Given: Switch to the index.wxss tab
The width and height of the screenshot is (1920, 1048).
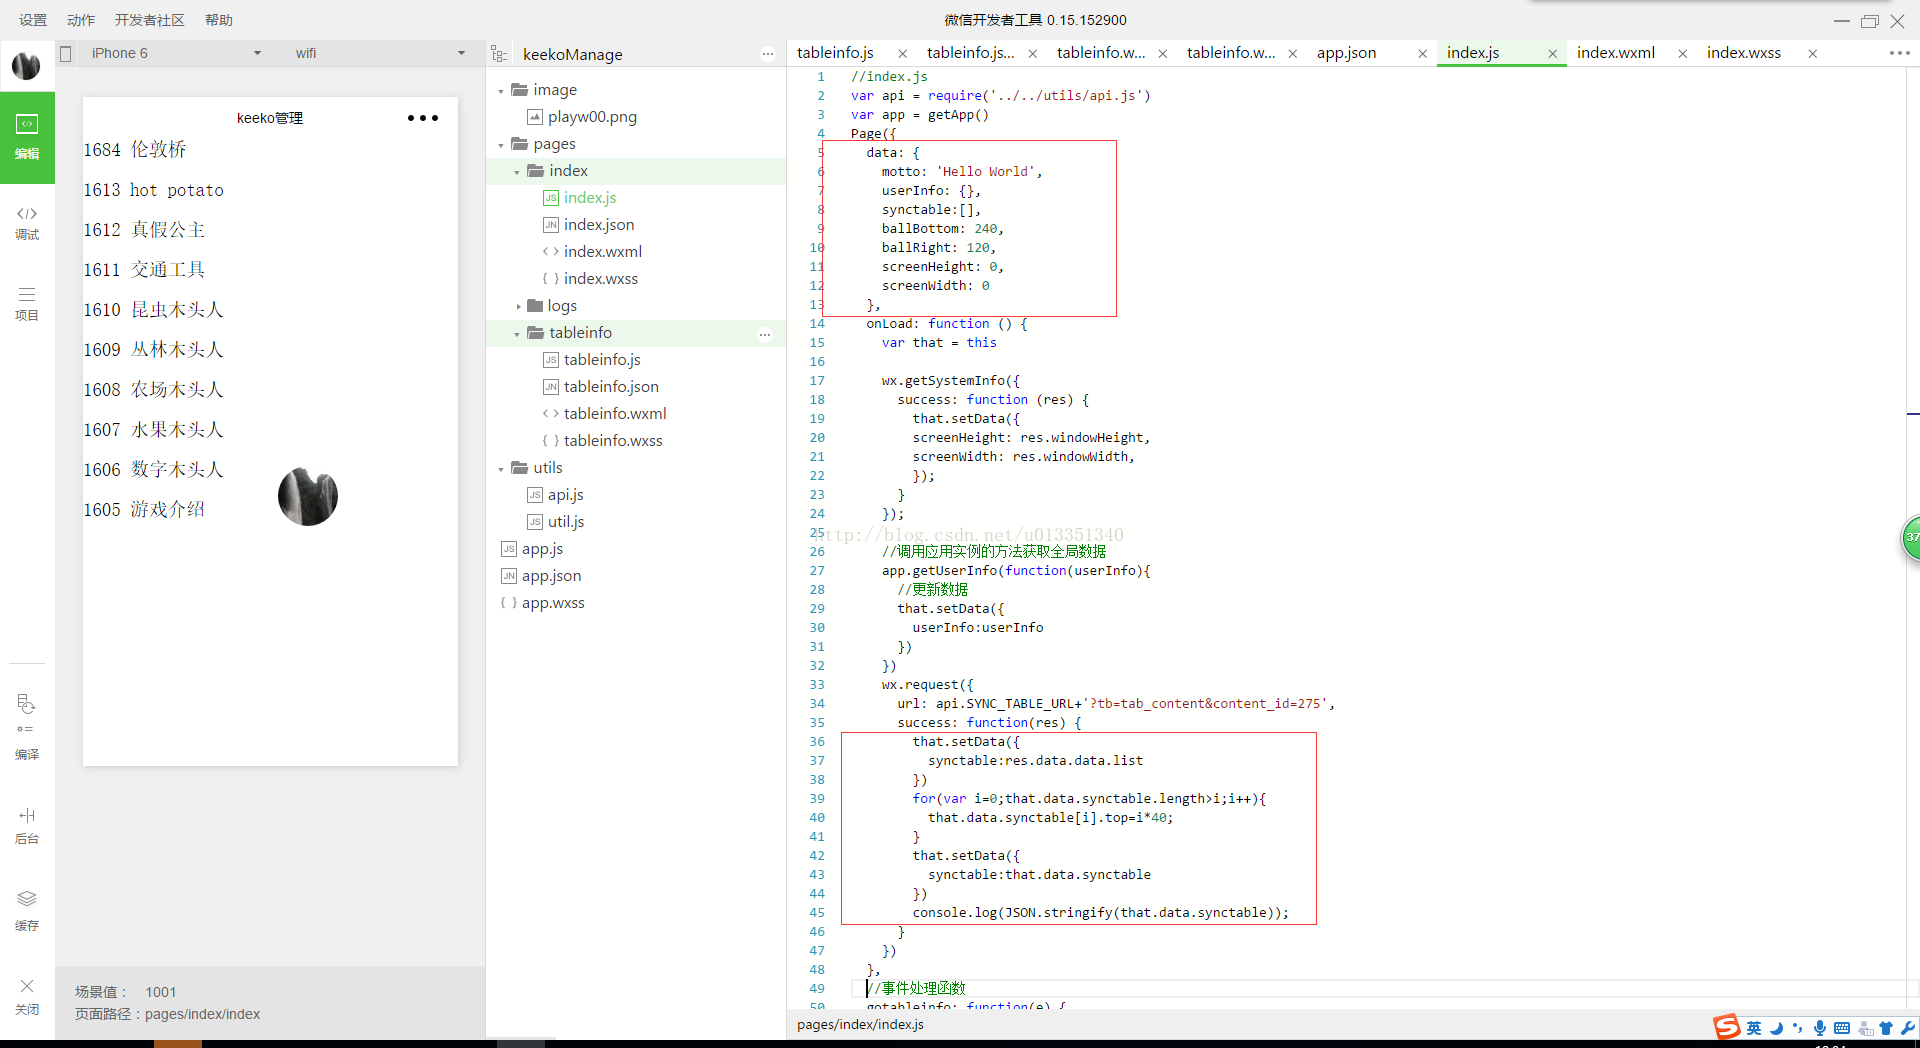Looking at the screenshot, I should pyautogui.click(x=1744, y=53).
